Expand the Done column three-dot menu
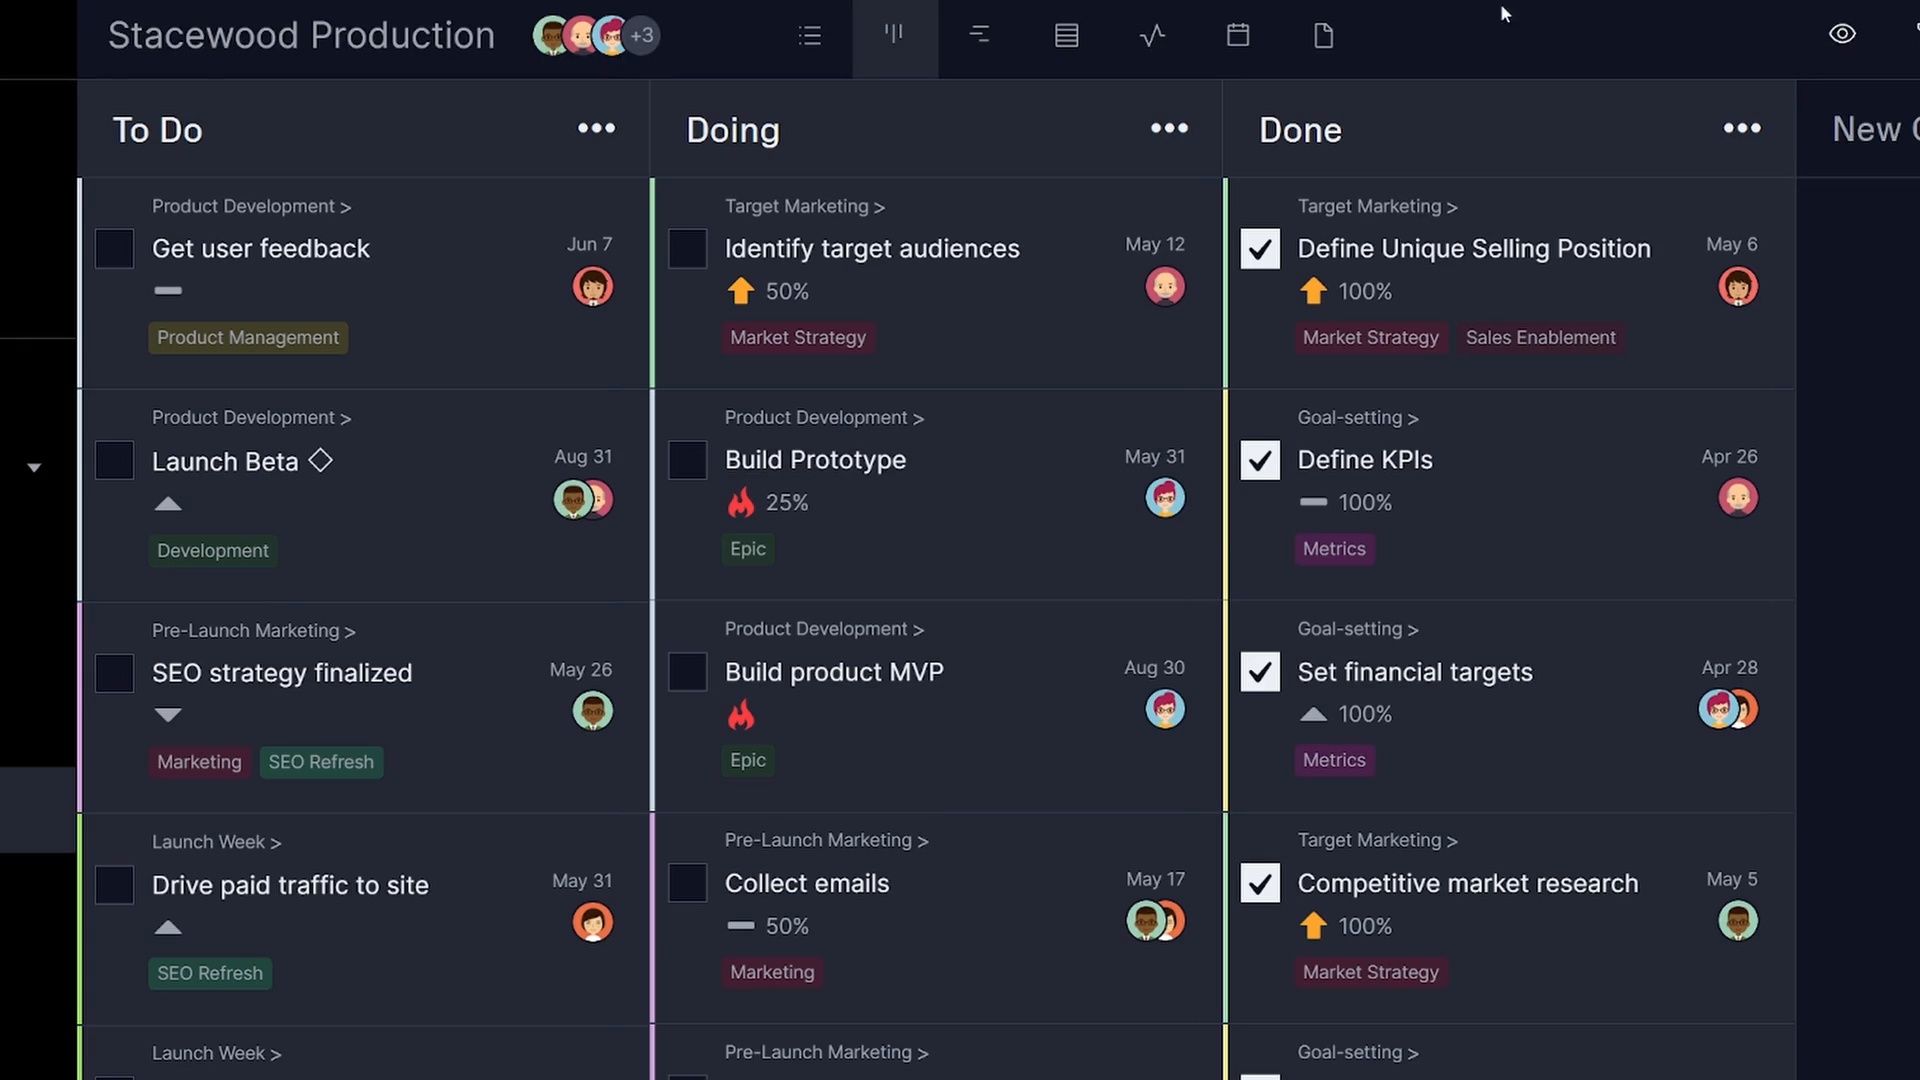The width and height of the screenshot is (1920, 1080). pos(1742,128)
